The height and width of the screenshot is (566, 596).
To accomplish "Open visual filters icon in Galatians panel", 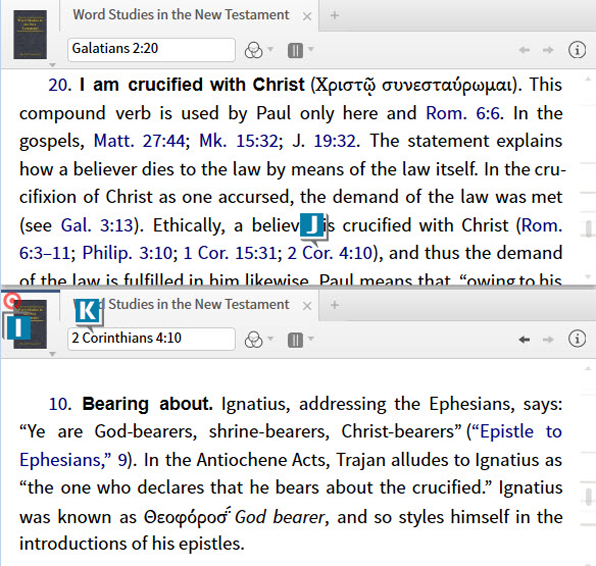I will click(254, 50).
